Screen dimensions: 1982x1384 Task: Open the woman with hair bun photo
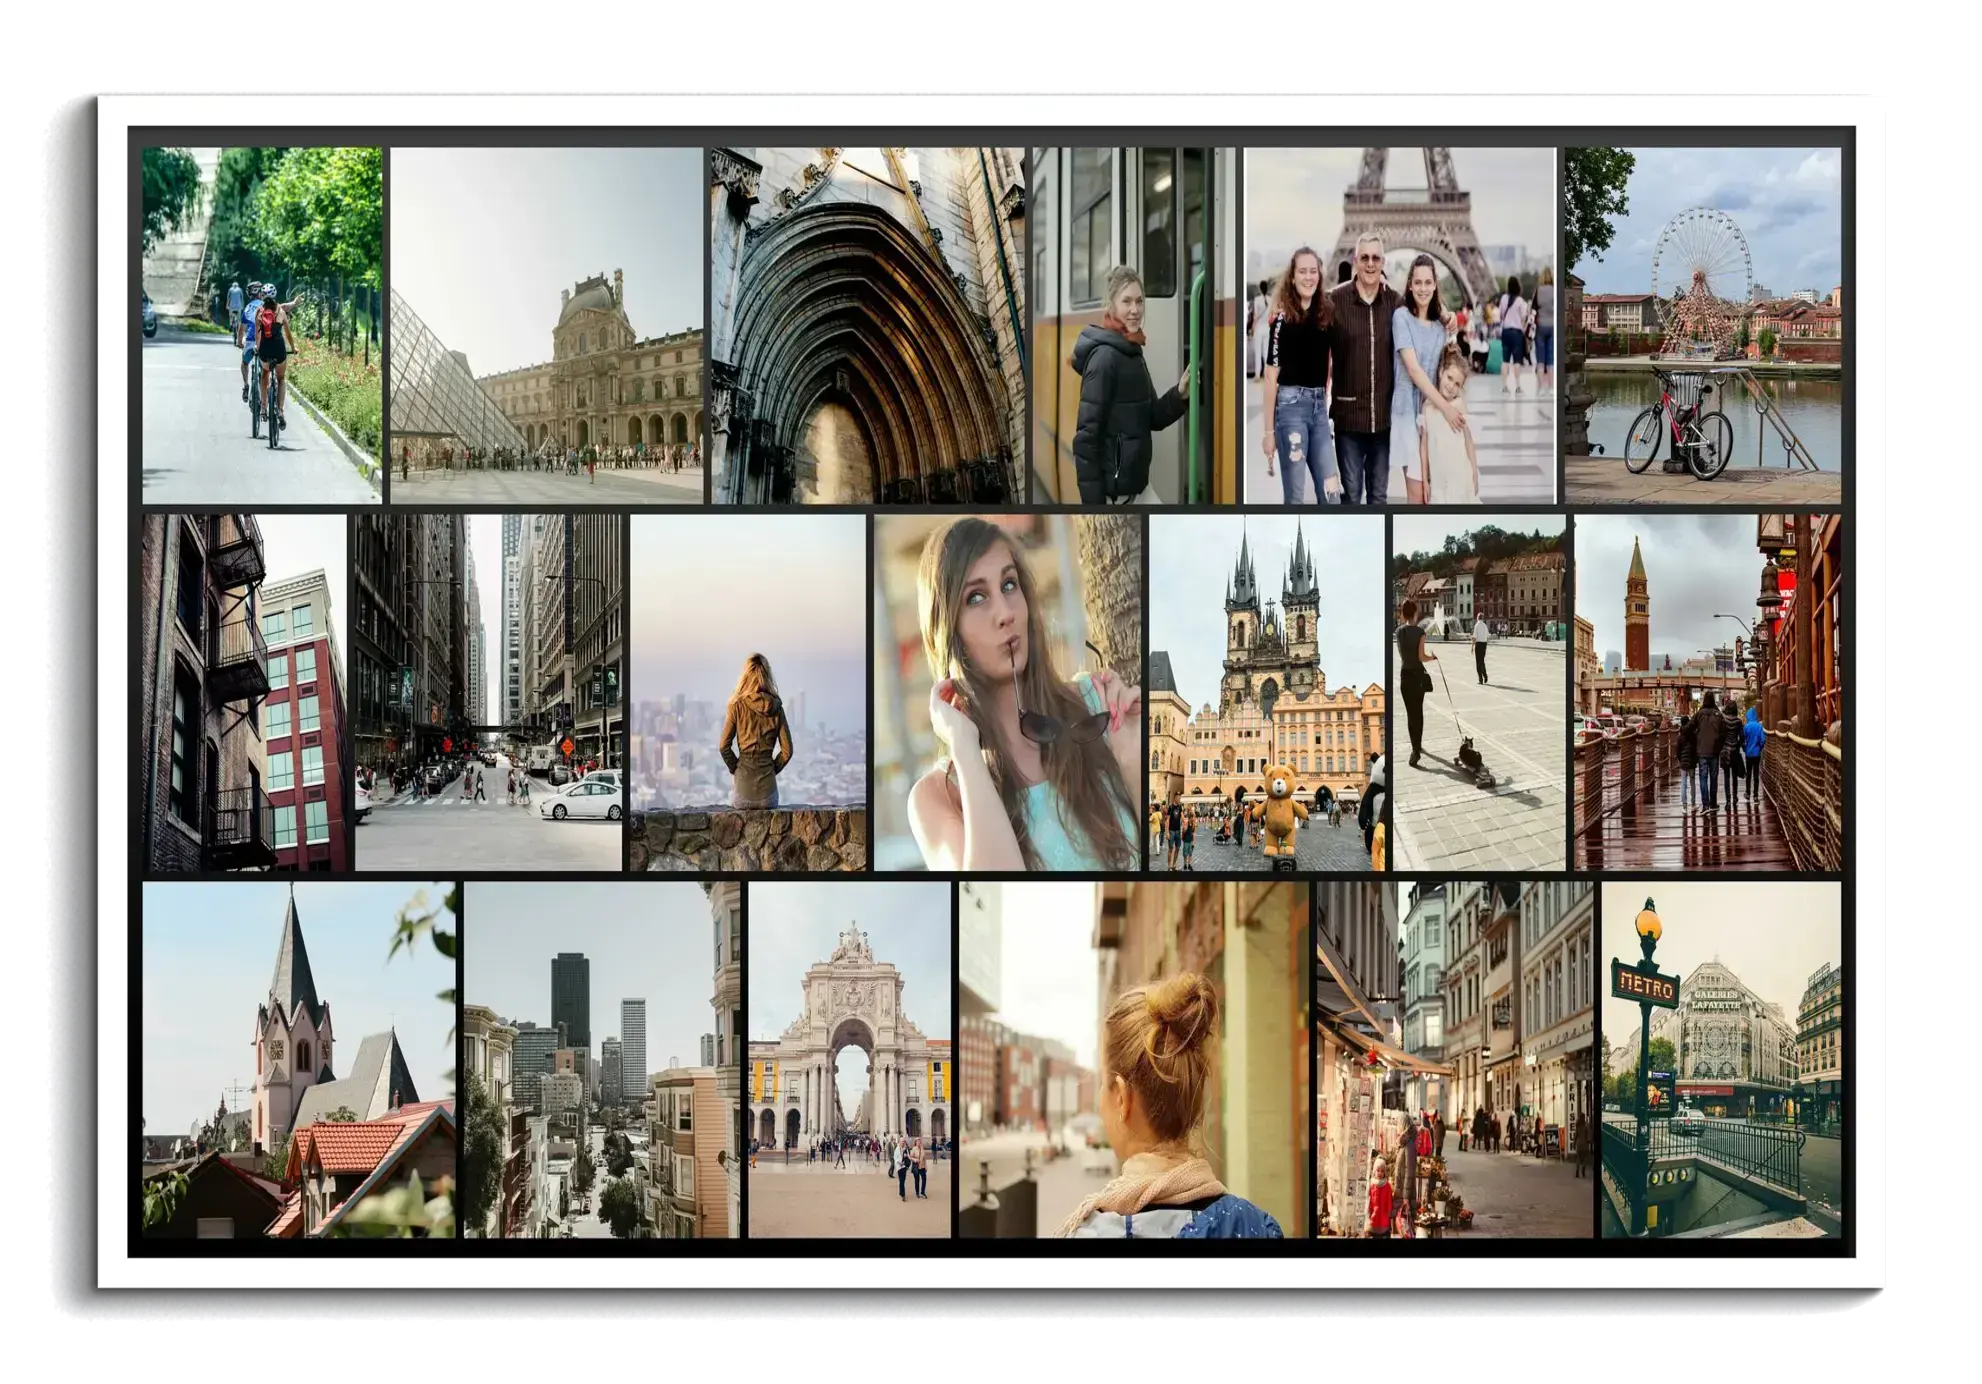pyautogui.click(x=1133, y=1059)
